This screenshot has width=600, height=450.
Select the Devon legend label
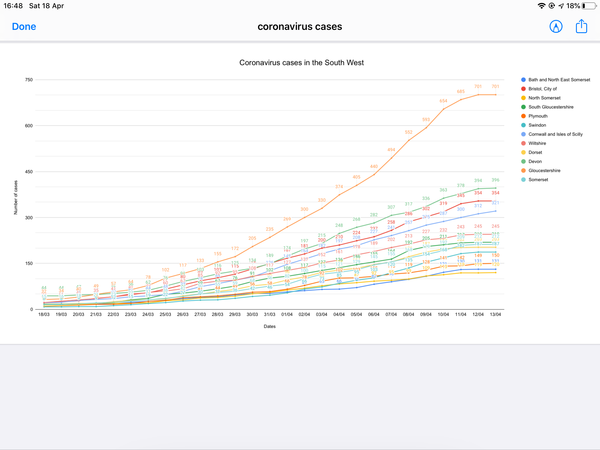[535, 161]
